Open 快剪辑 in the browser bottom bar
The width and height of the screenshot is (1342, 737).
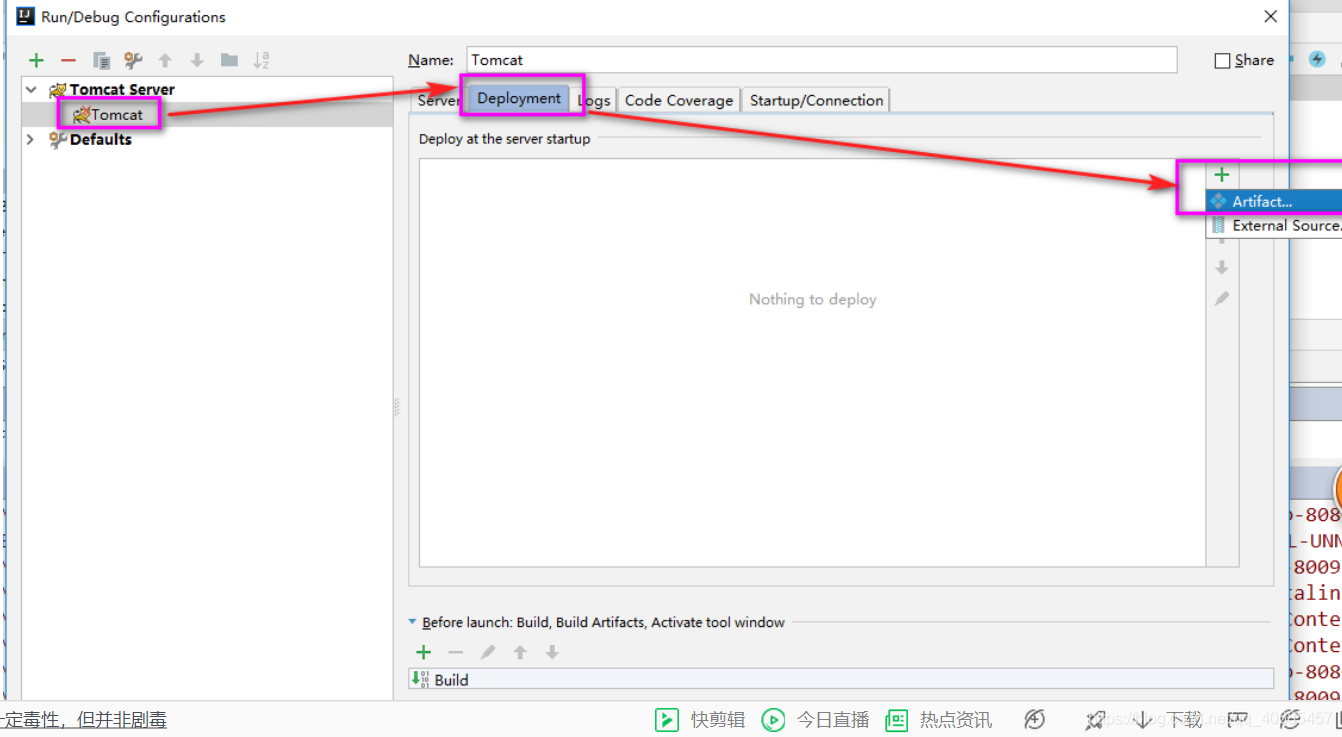[x=700, y=720]
